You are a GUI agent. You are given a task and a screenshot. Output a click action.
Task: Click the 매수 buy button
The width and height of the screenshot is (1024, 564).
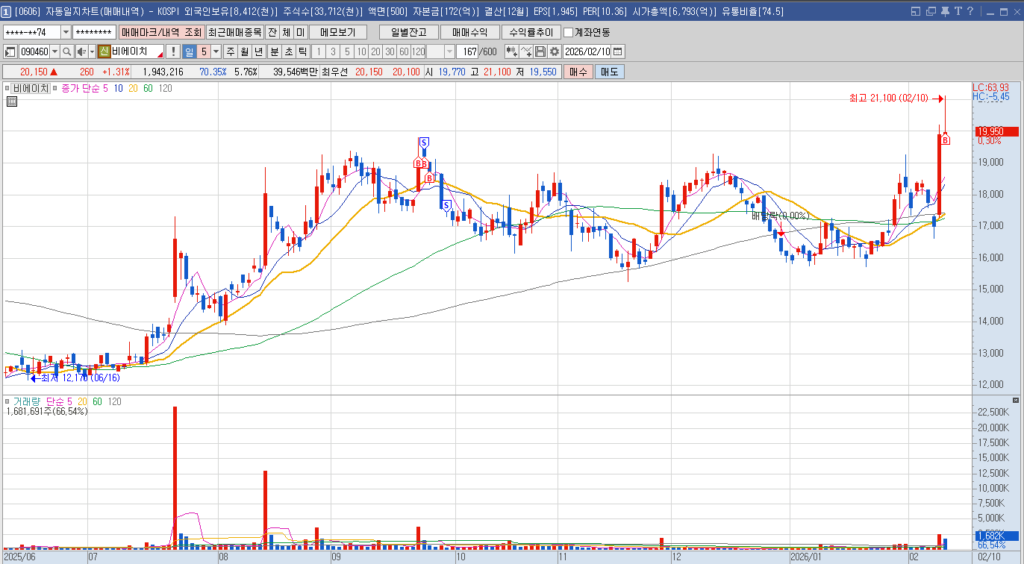[x=578, y=72]
